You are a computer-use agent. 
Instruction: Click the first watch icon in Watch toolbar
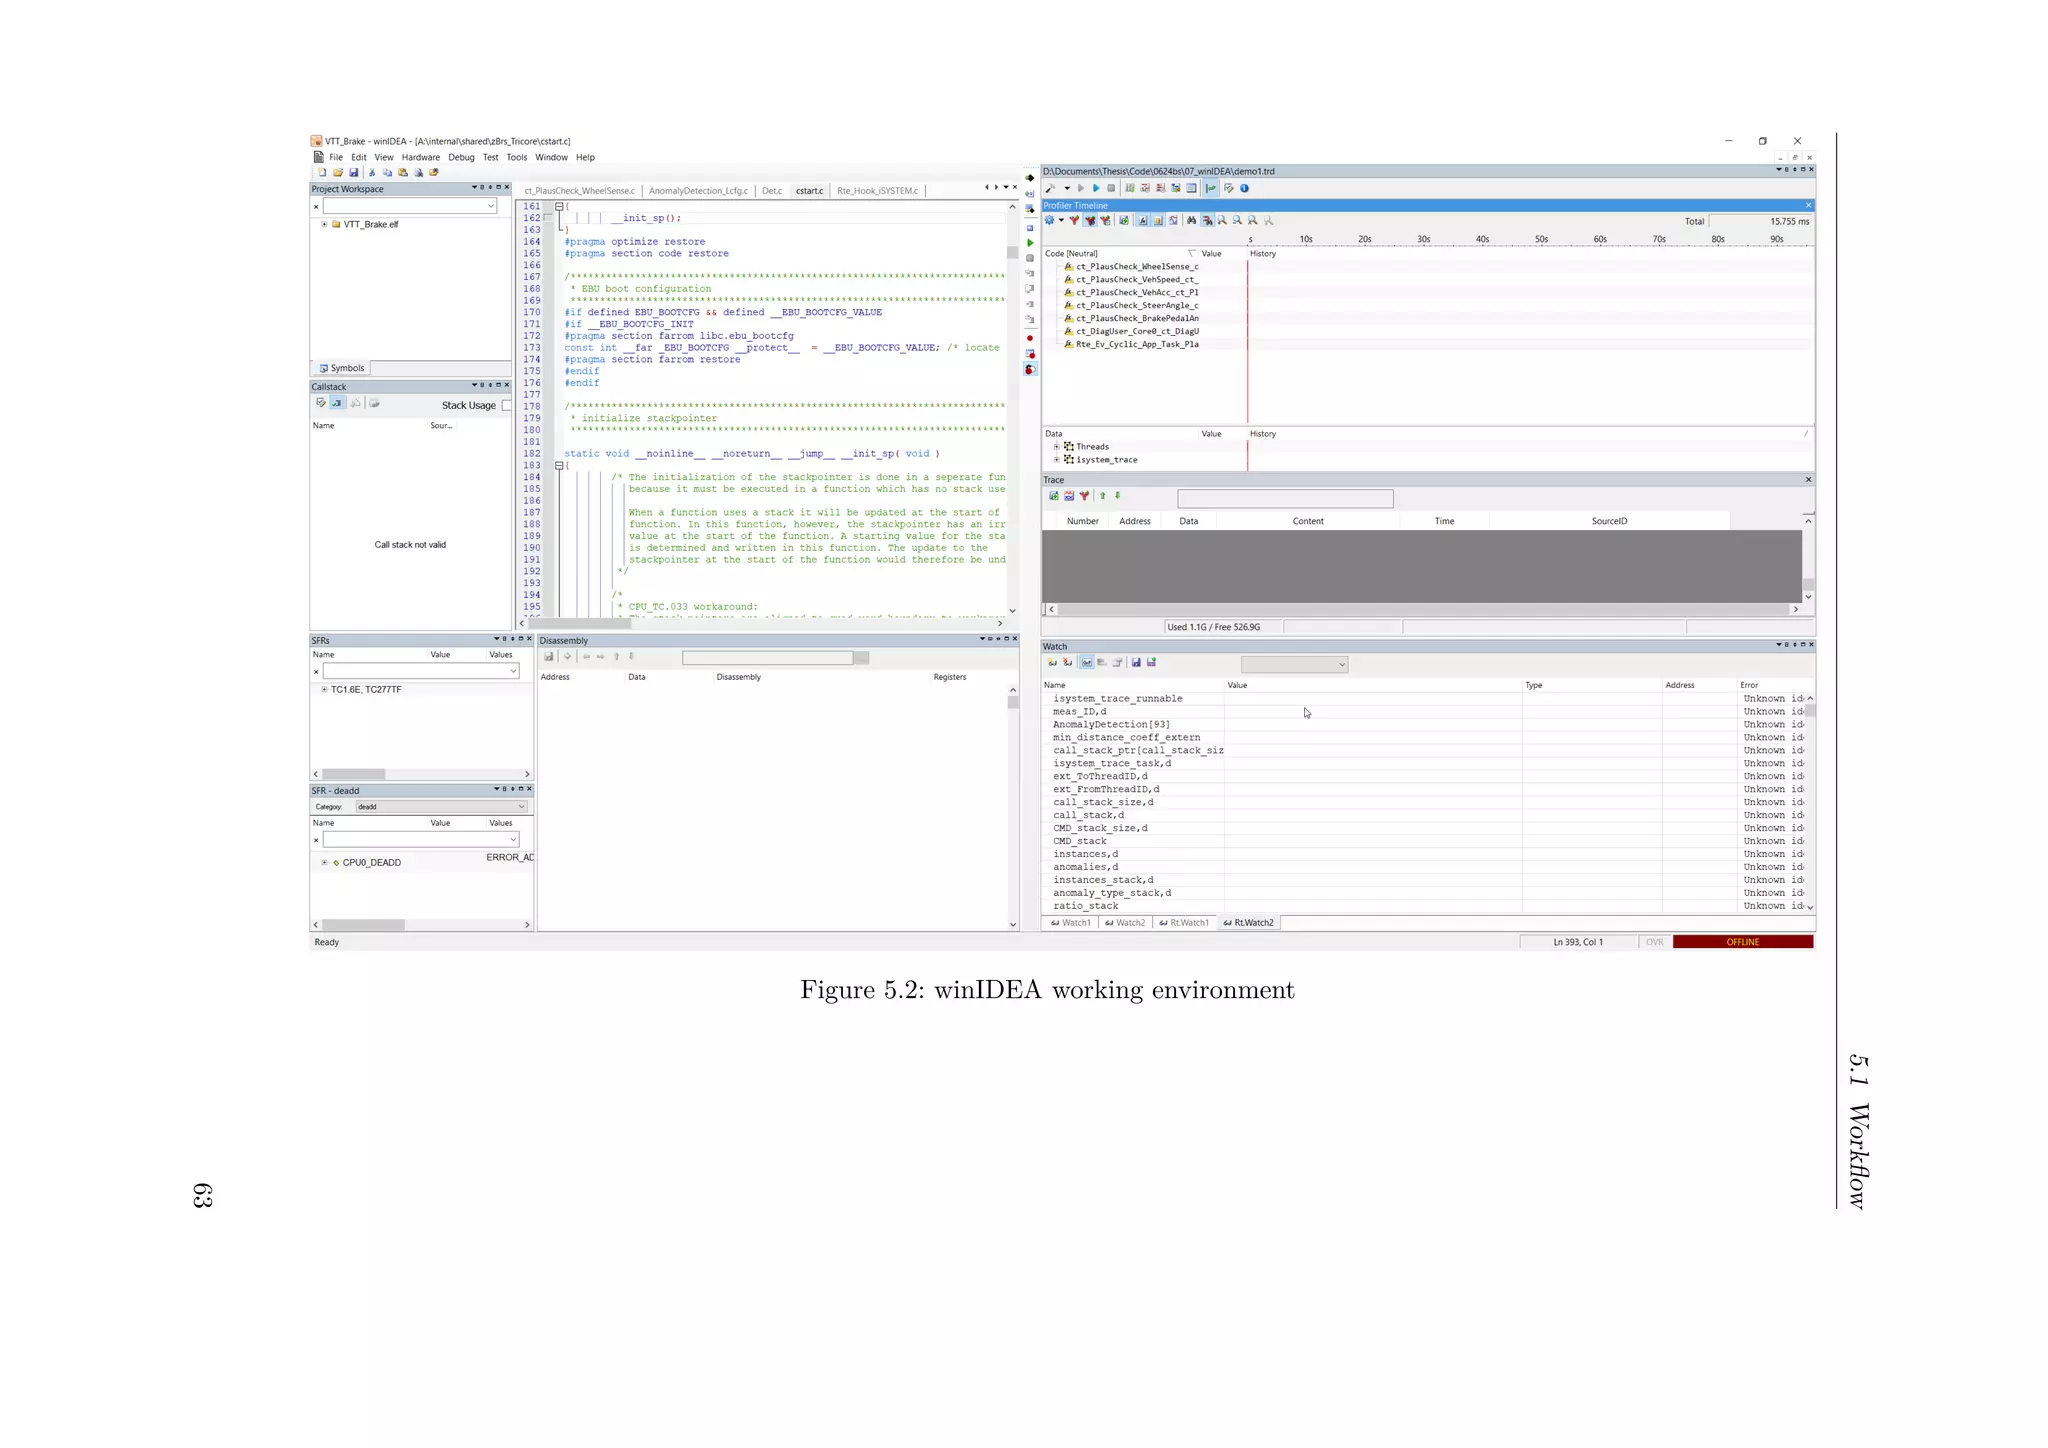click(1052, 662)
